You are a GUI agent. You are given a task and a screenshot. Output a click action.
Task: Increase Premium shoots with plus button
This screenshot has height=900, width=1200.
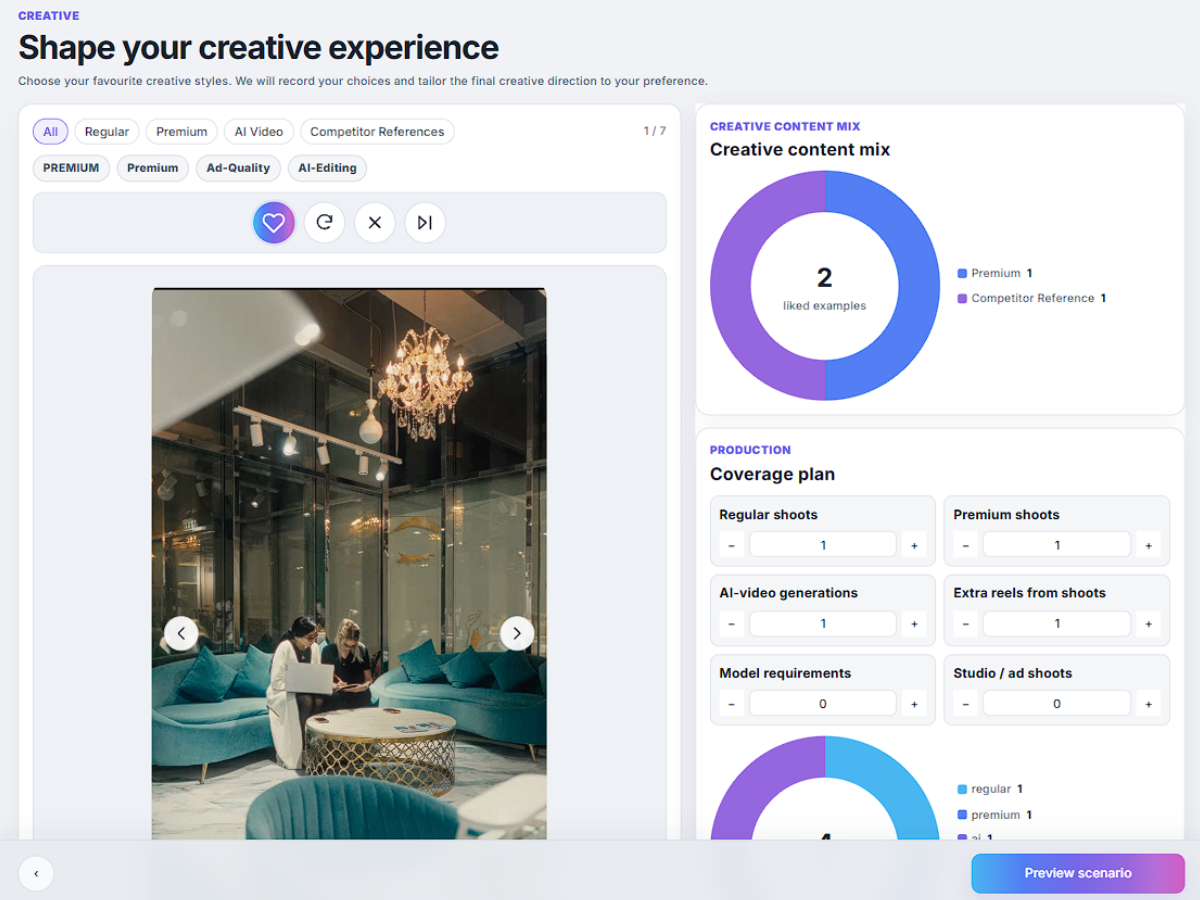(x=1148, y=545)
